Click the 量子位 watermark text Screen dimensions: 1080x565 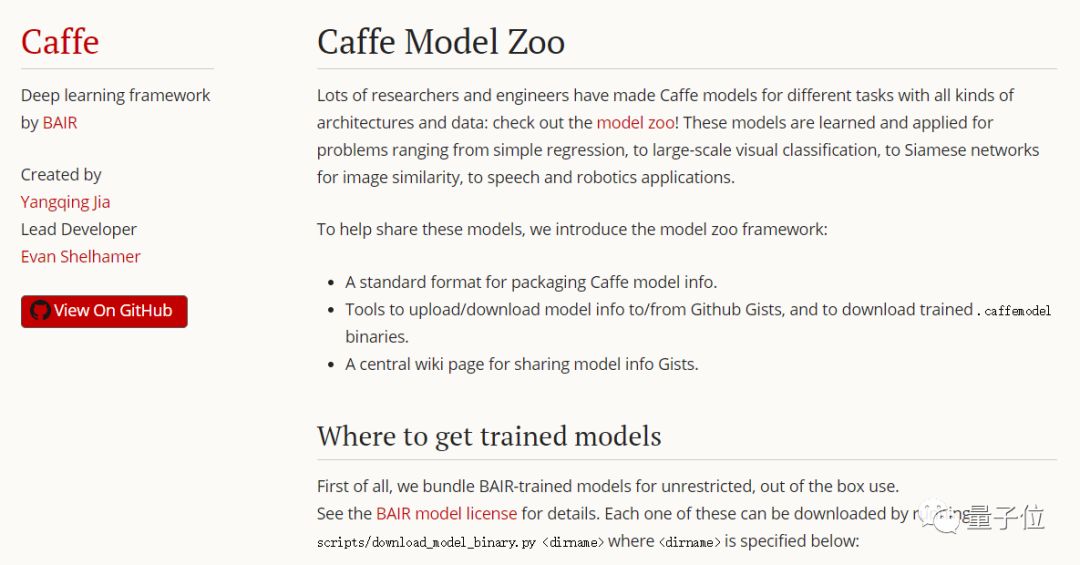[1006, 517]
